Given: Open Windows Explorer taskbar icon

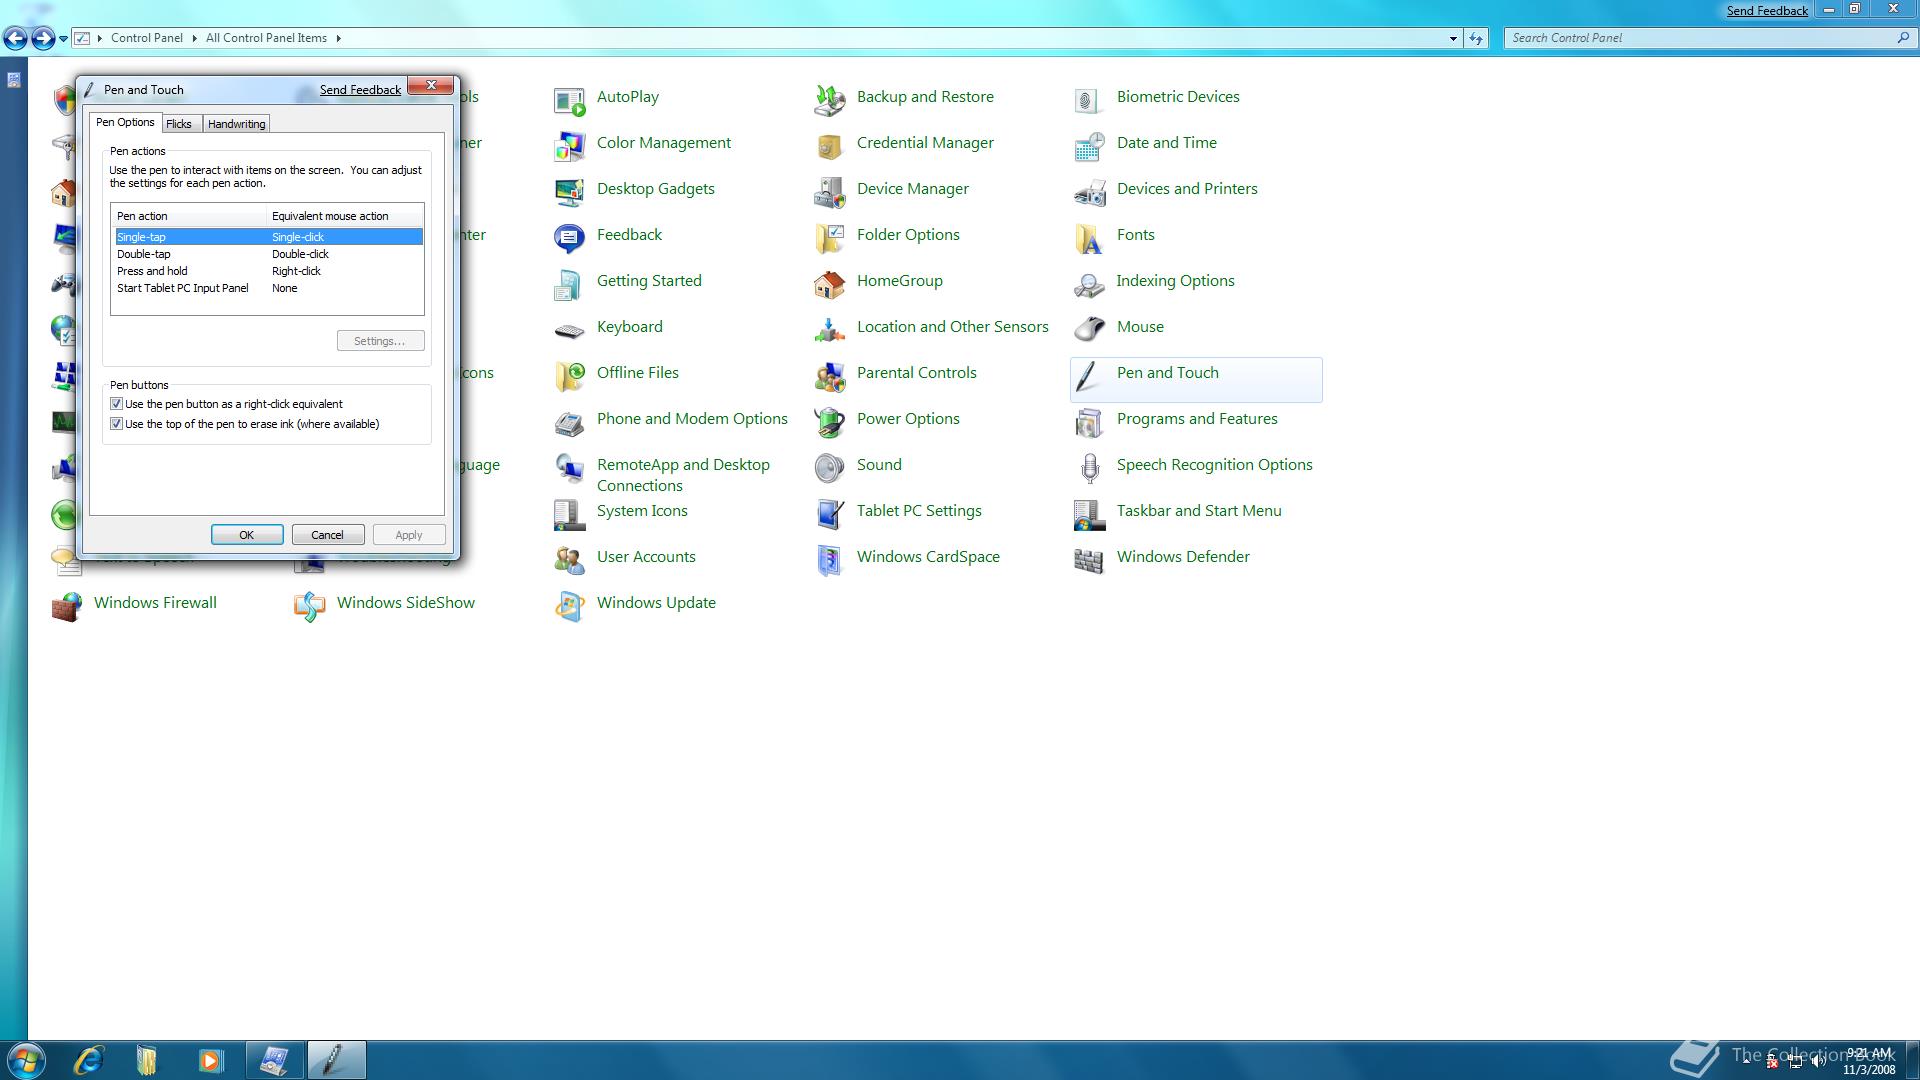Looking at the screenshot, I should coord(147,1060).
